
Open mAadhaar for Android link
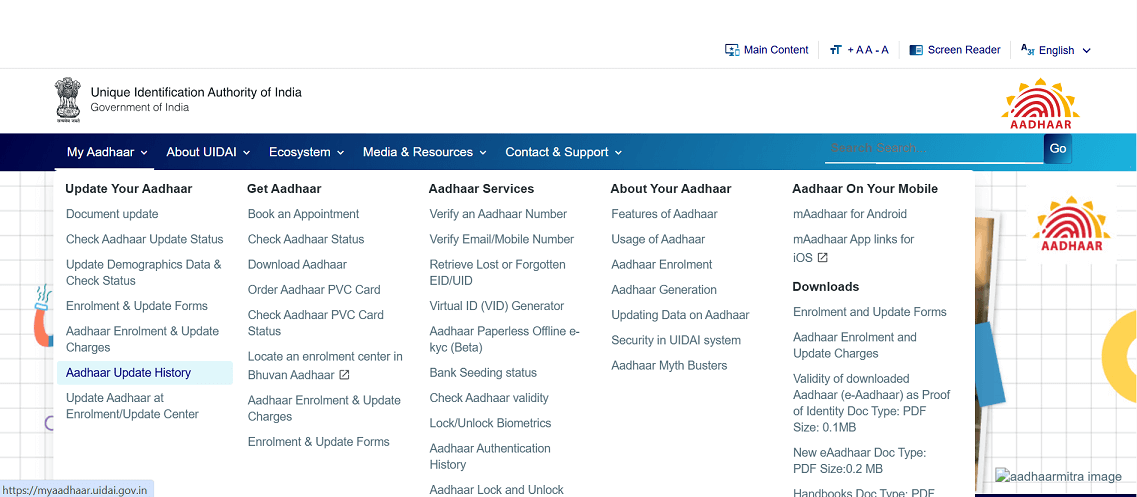coord(849,214)
